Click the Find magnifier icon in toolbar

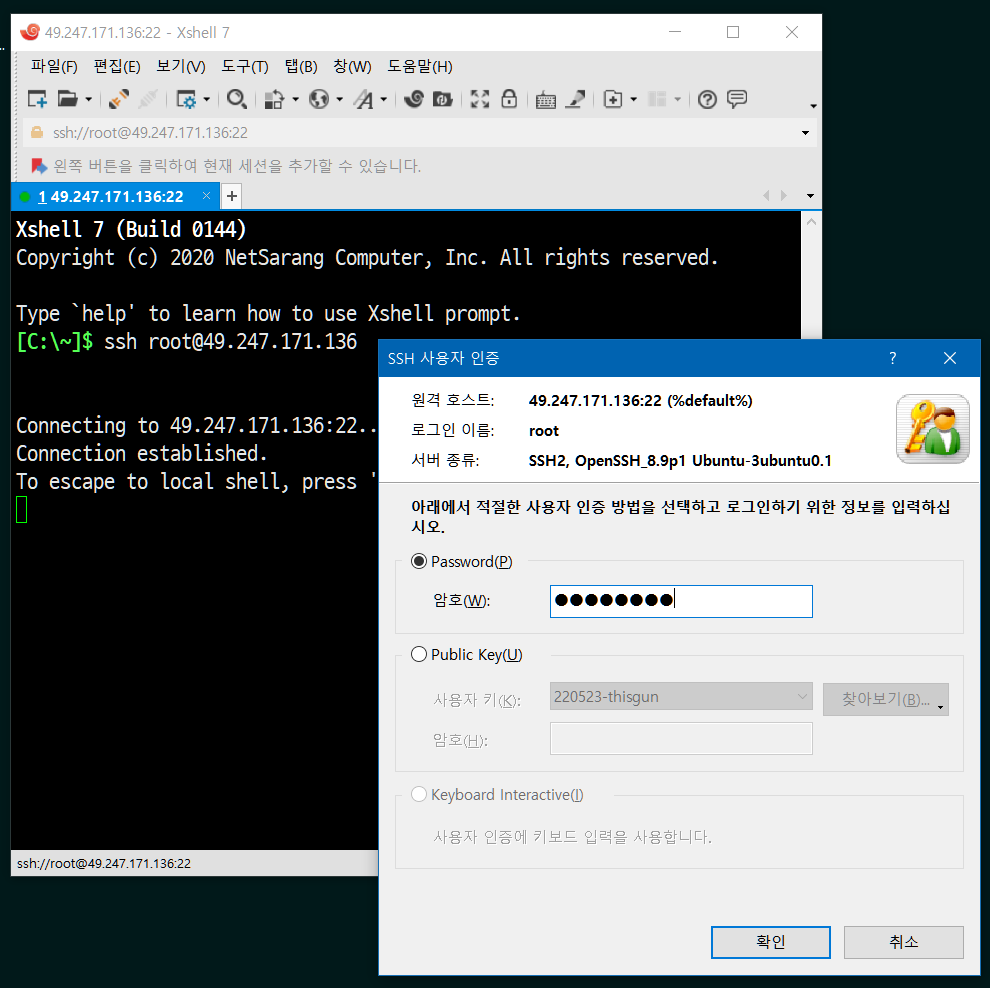(x=236, y=99)
